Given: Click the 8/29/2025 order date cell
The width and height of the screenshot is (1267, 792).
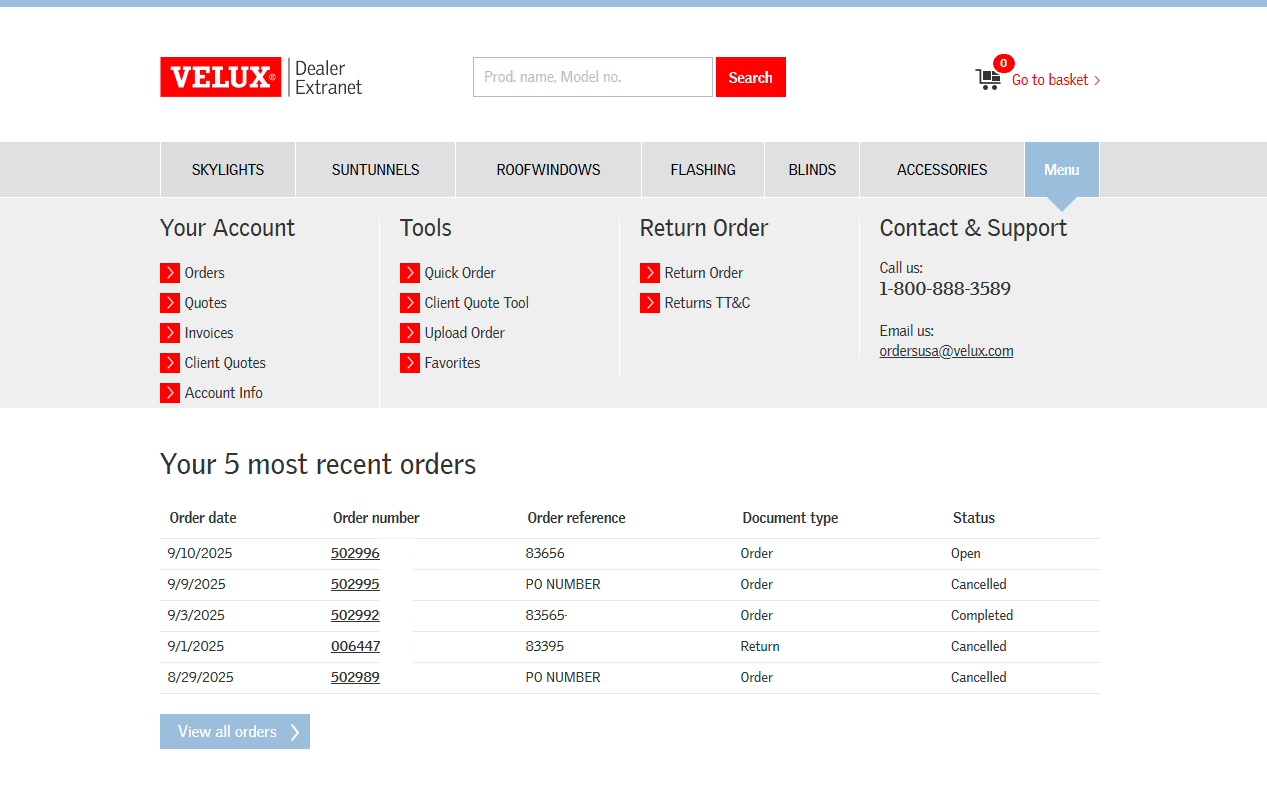Looking at the screenshot, I should (x=200, y=677).
